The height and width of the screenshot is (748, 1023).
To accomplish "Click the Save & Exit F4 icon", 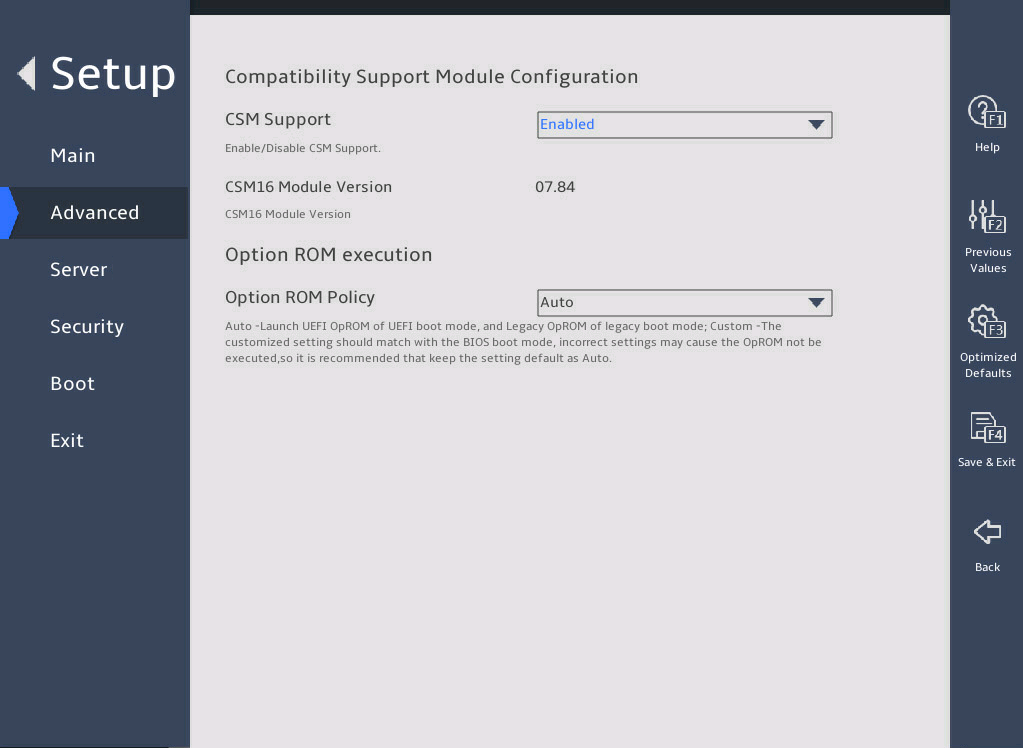I will click(987, 428).
